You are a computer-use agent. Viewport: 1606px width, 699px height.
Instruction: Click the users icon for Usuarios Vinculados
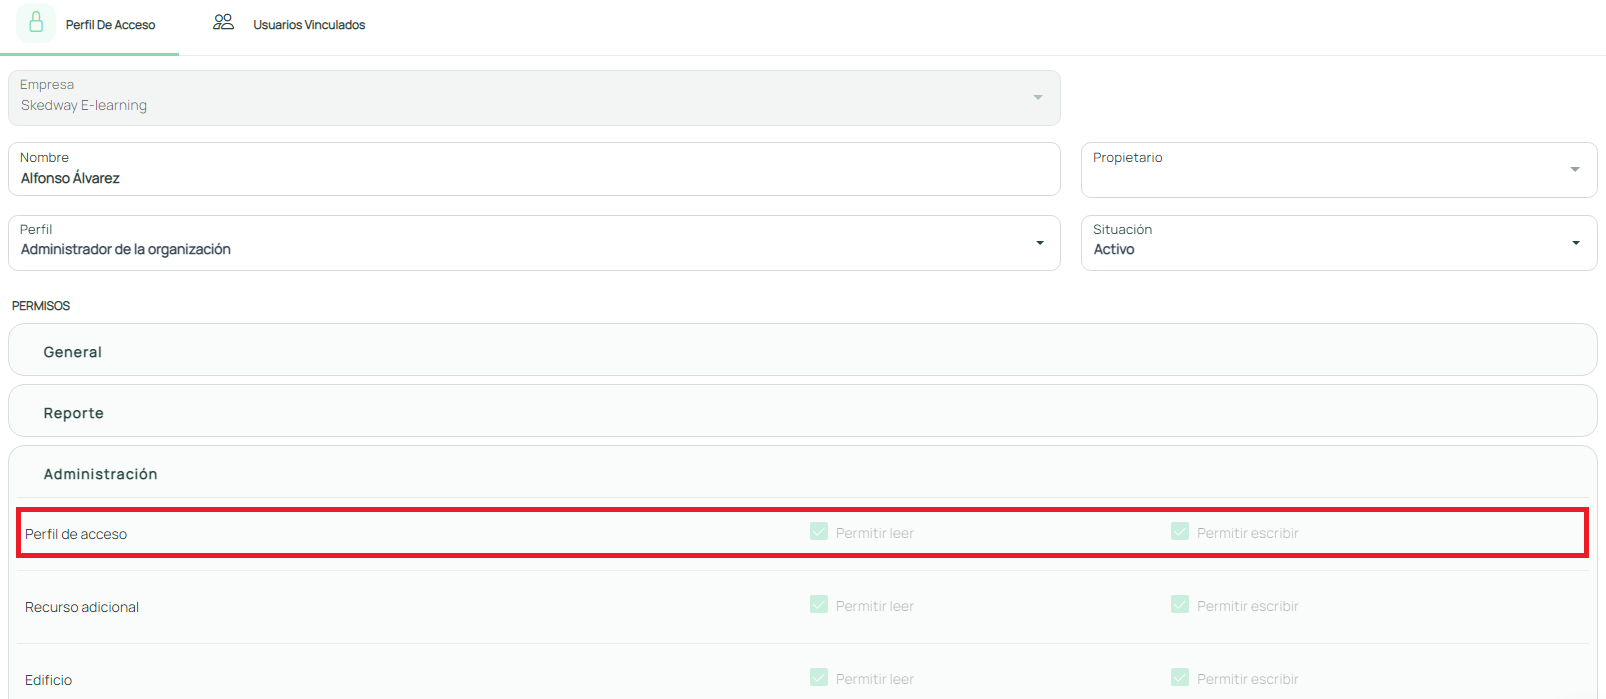223,23
